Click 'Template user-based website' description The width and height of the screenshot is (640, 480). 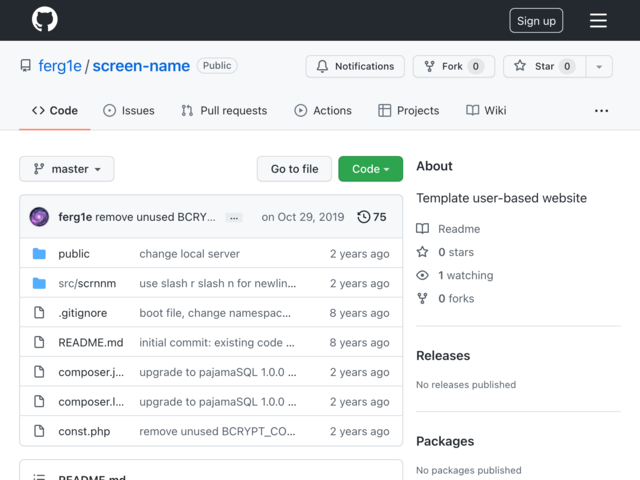point(501,198)
